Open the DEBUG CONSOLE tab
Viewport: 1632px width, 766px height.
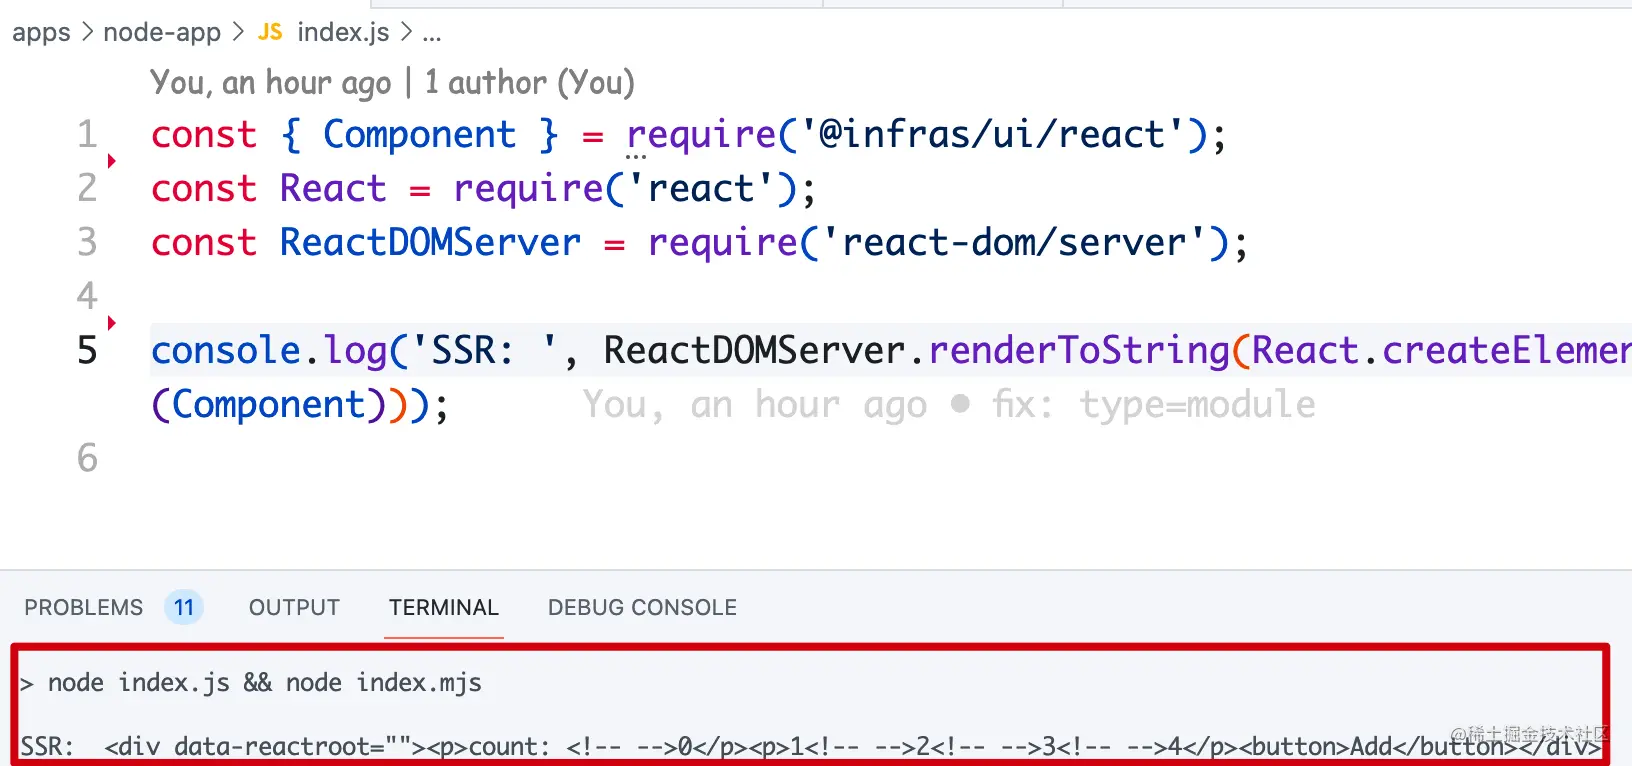click(642, 607)
